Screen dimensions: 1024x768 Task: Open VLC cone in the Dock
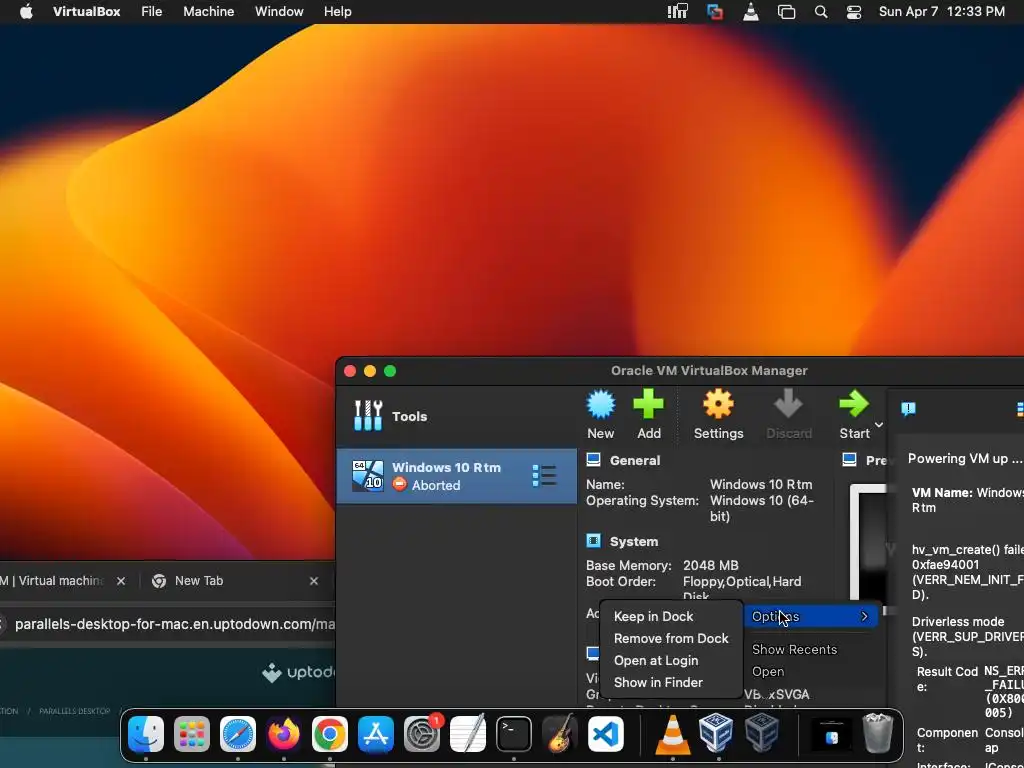672,733
